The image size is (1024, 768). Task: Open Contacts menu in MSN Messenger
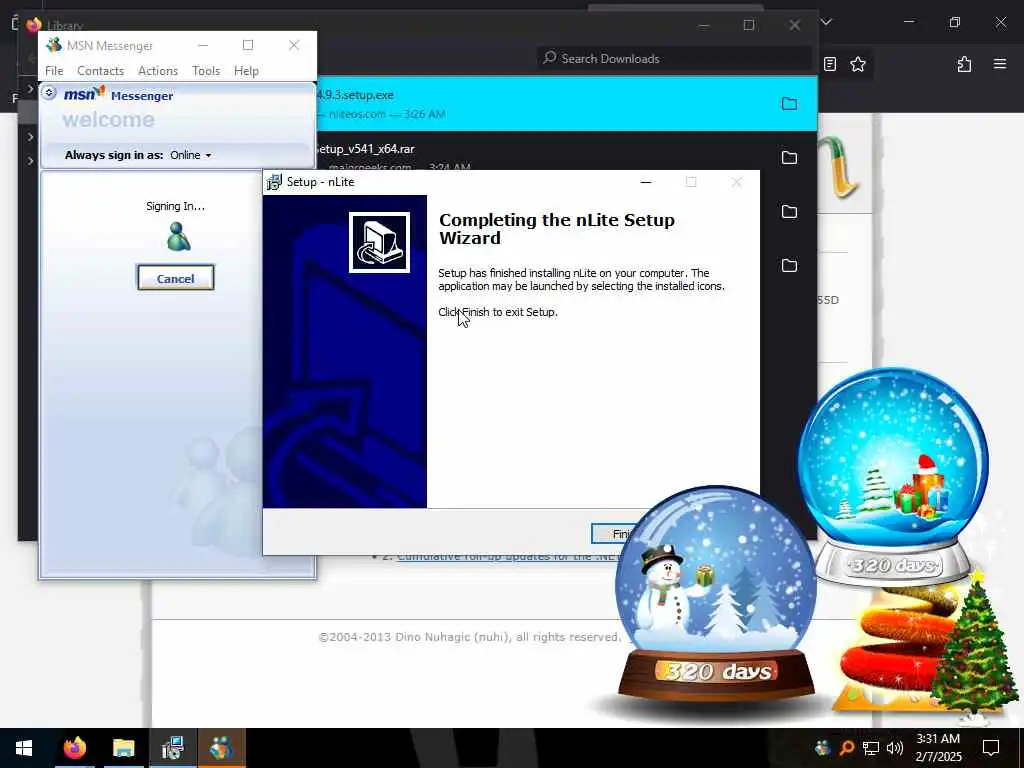101,71
